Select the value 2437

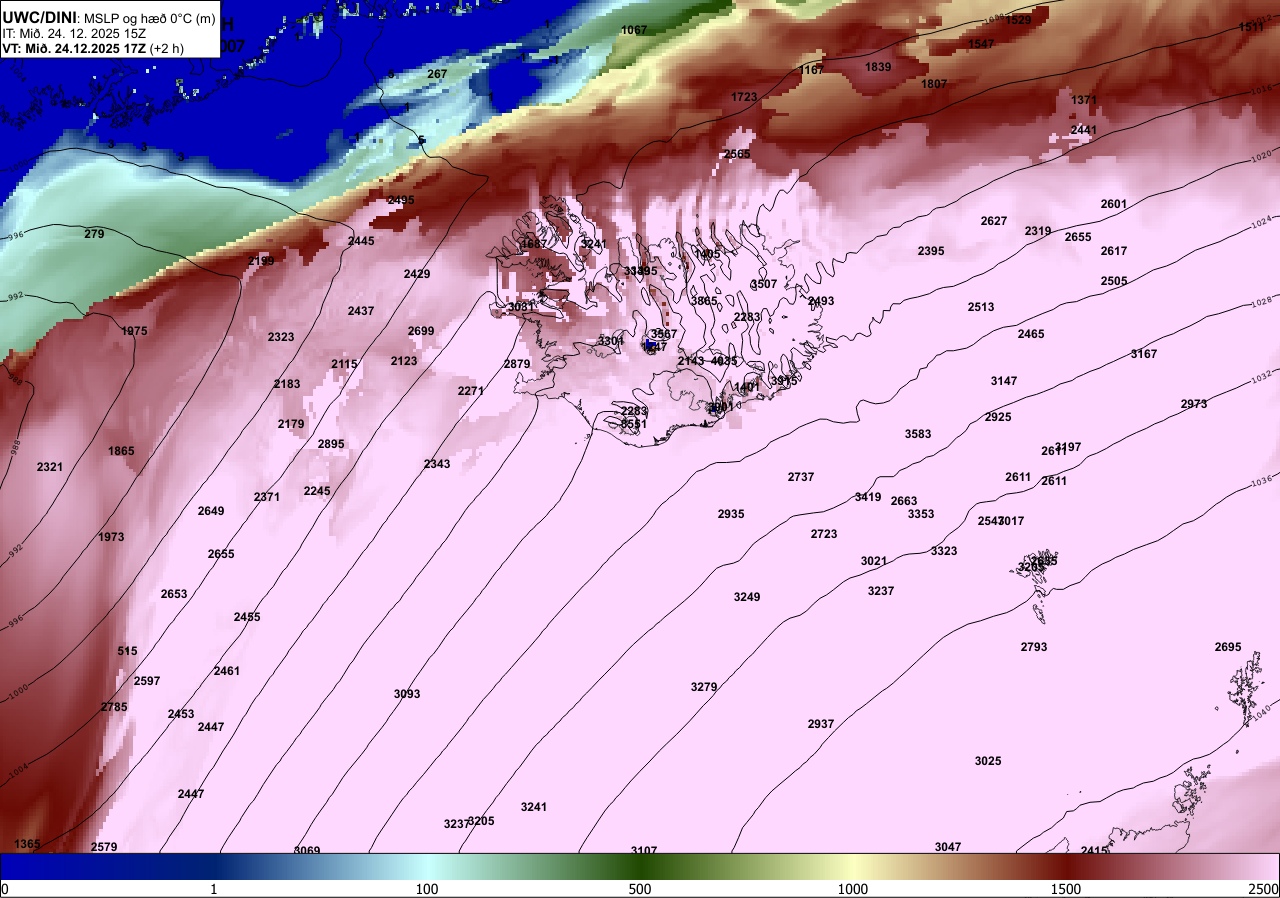(361, 311)
